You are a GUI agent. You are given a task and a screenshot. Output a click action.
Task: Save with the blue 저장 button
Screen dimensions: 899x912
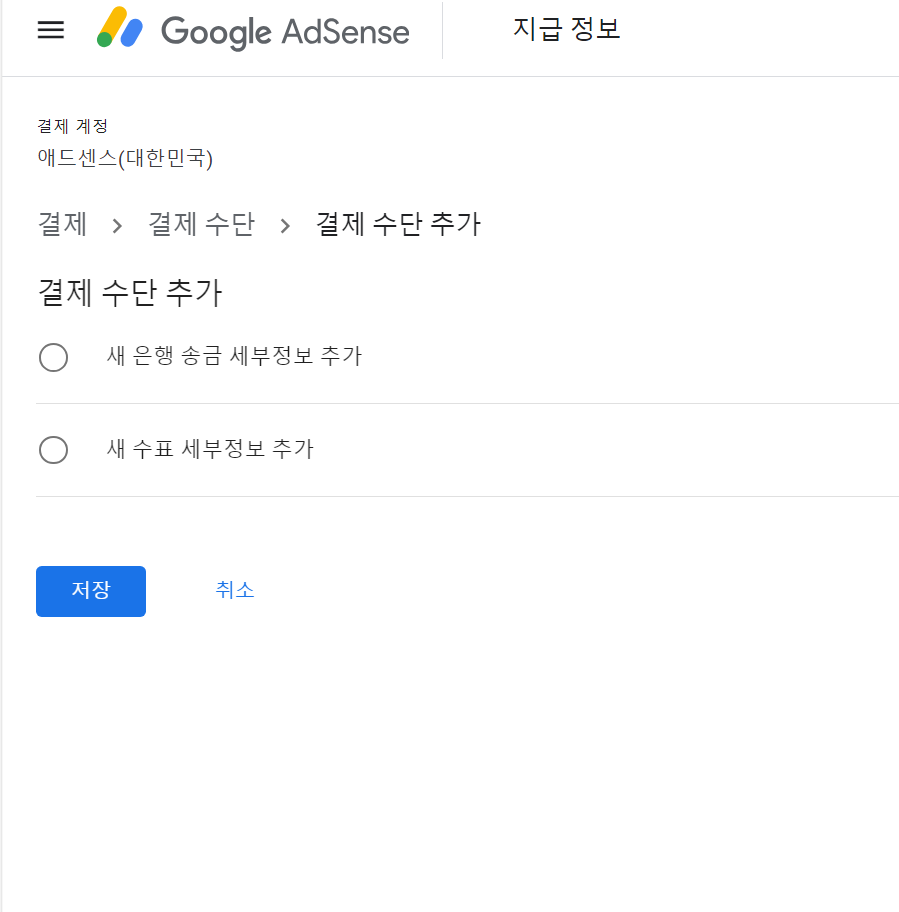coord(91,591)
